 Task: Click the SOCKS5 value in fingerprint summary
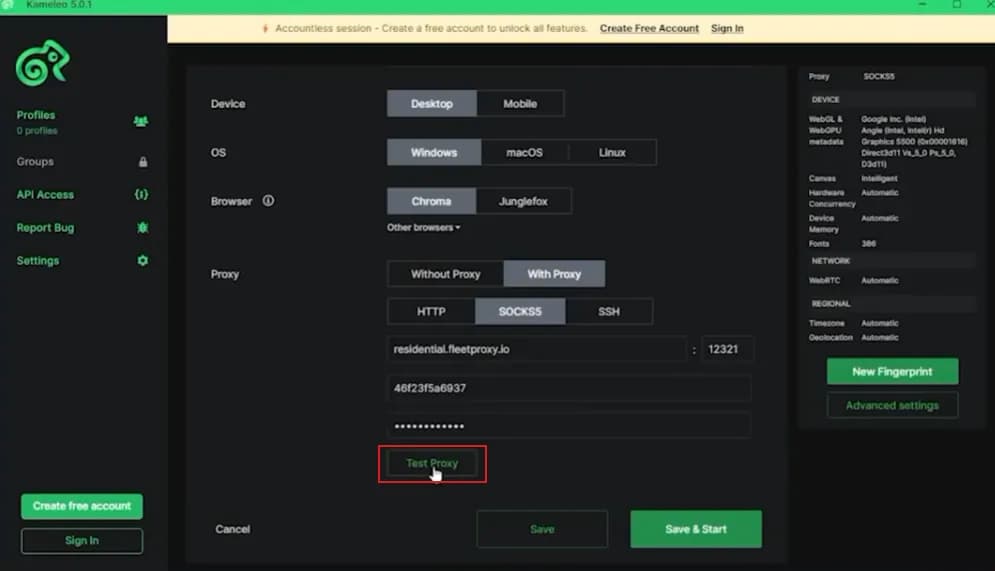(879, 76)
